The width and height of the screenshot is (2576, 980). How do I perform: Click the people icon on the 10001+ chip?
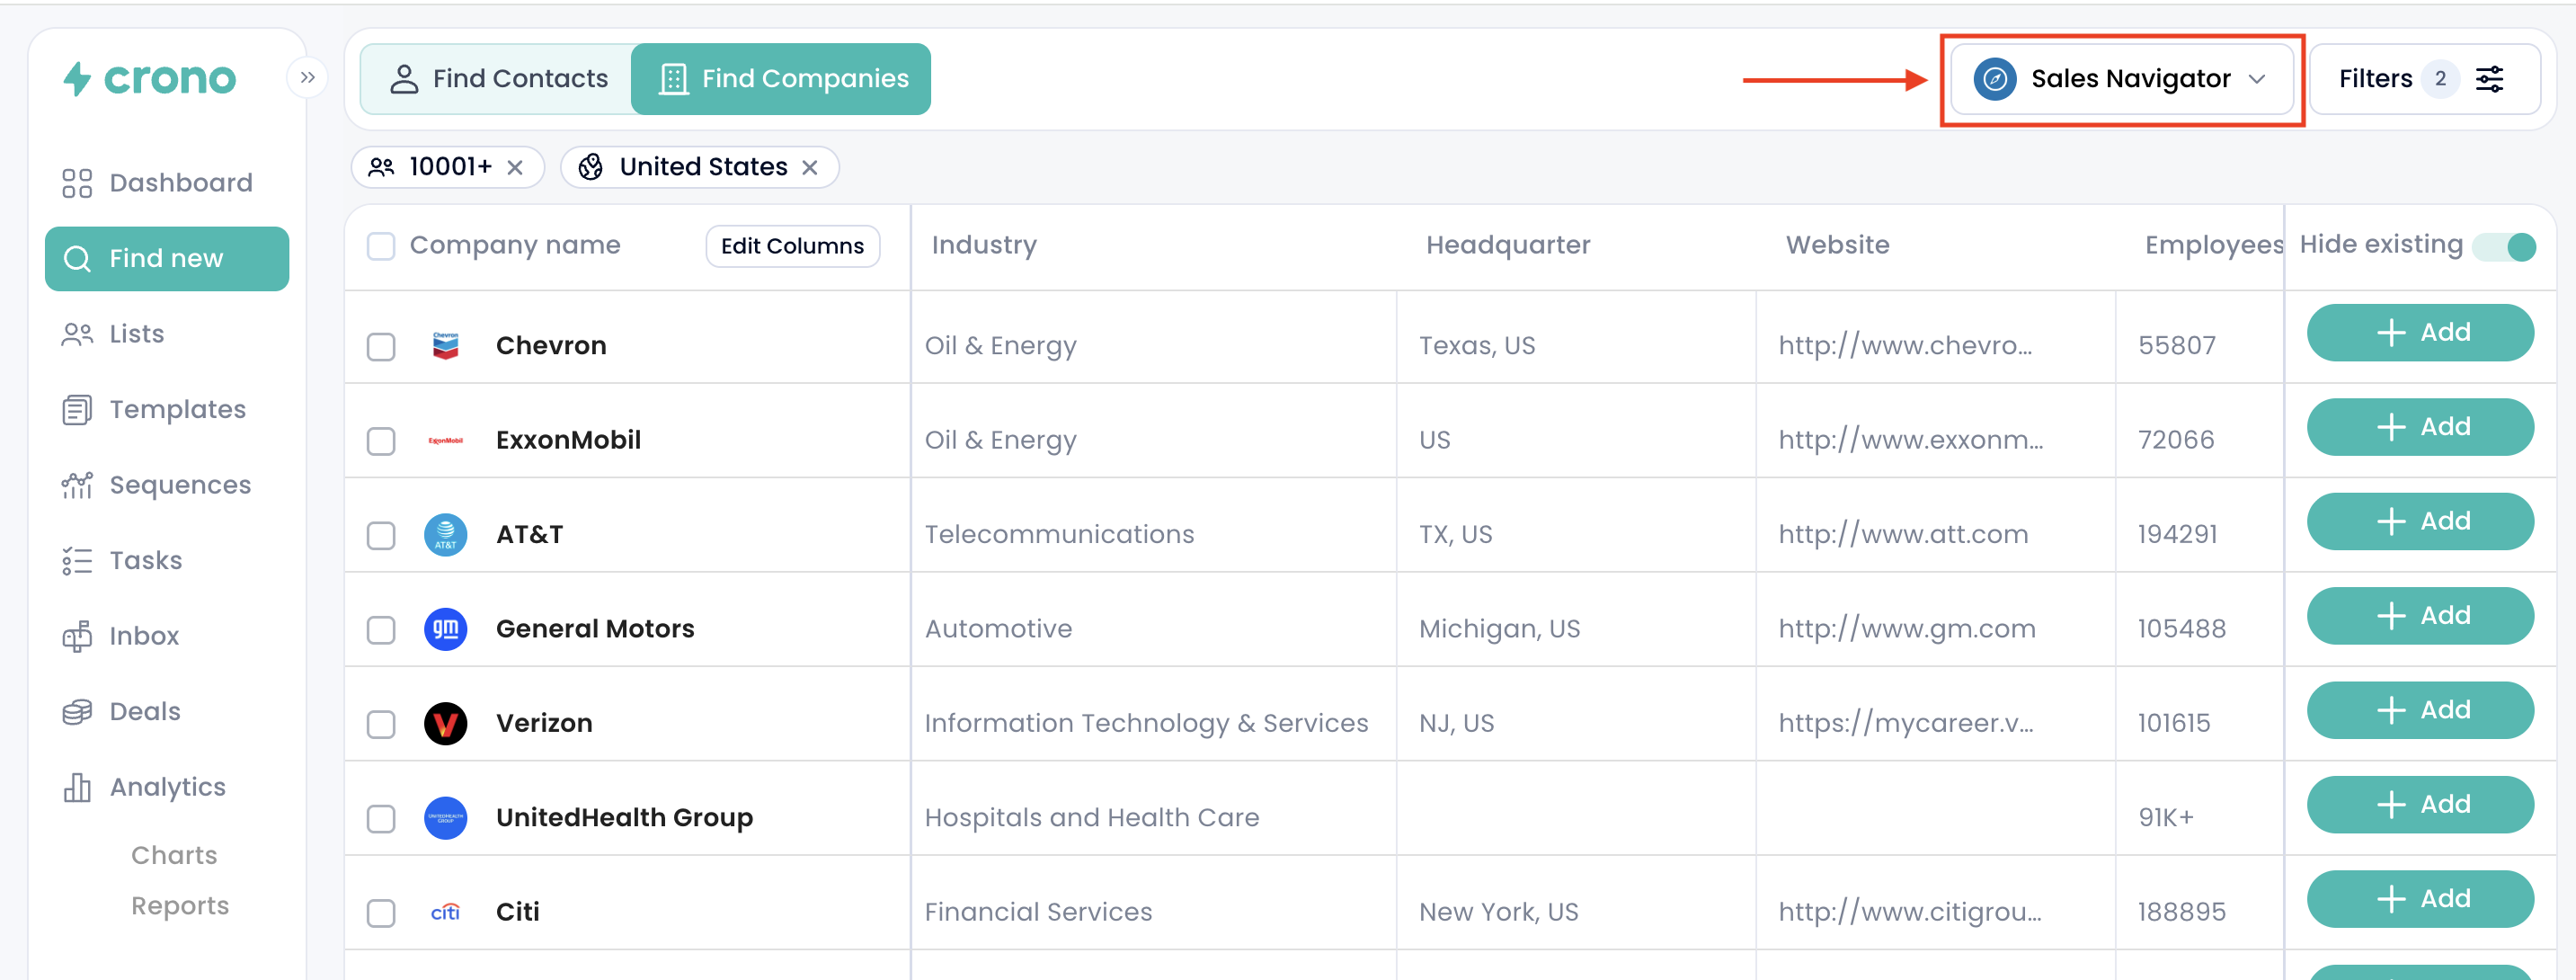[x=381, y=167]
